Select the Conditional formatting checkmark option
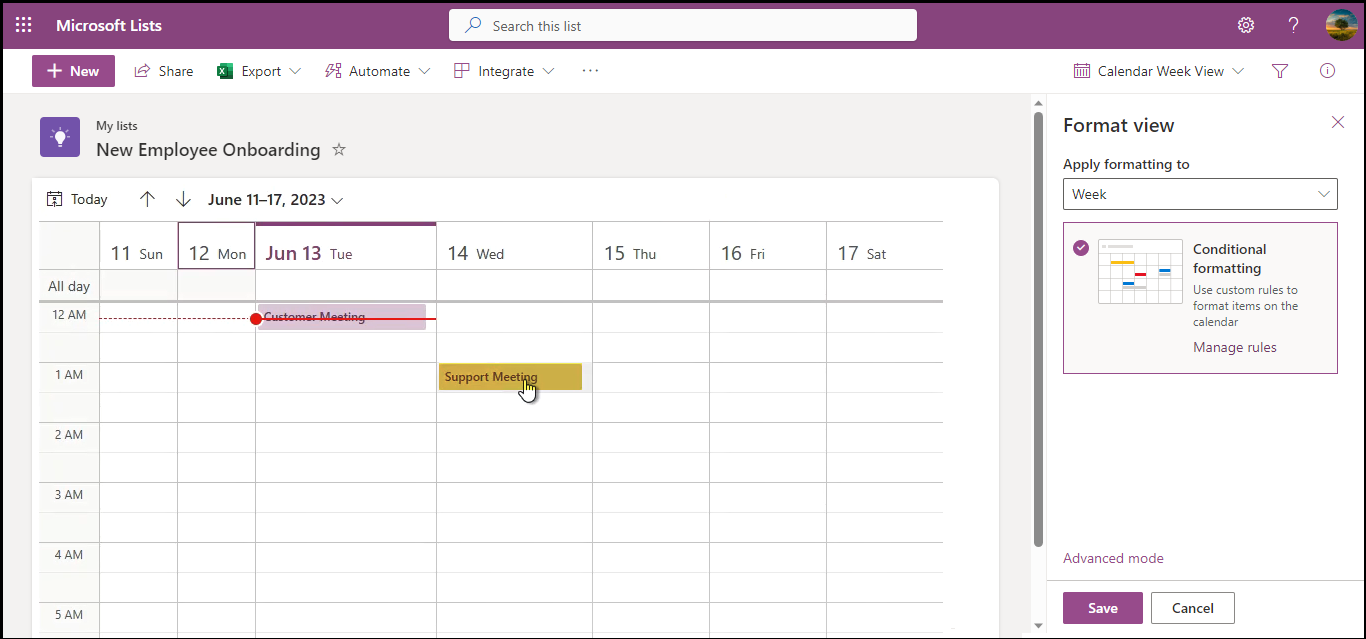 click(1080, 248)
